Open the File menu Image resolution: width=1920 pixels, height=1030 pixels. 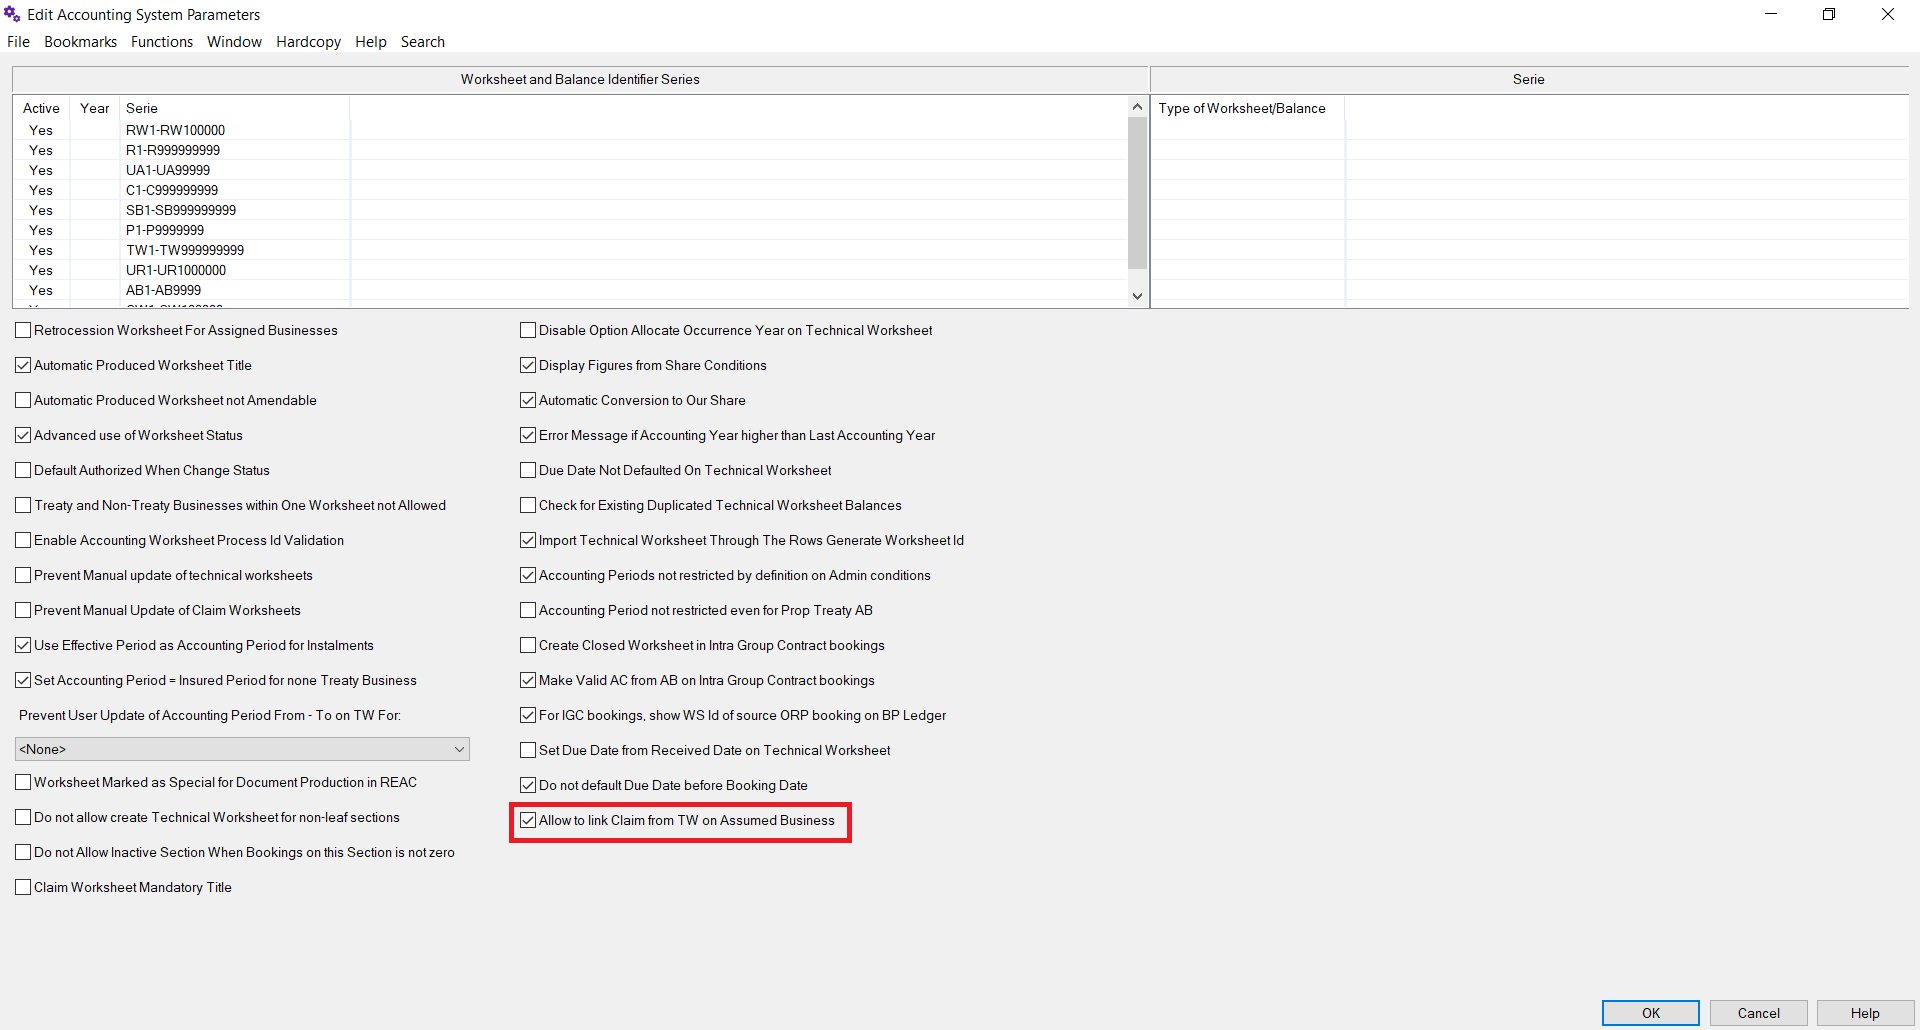pos(18,41)
